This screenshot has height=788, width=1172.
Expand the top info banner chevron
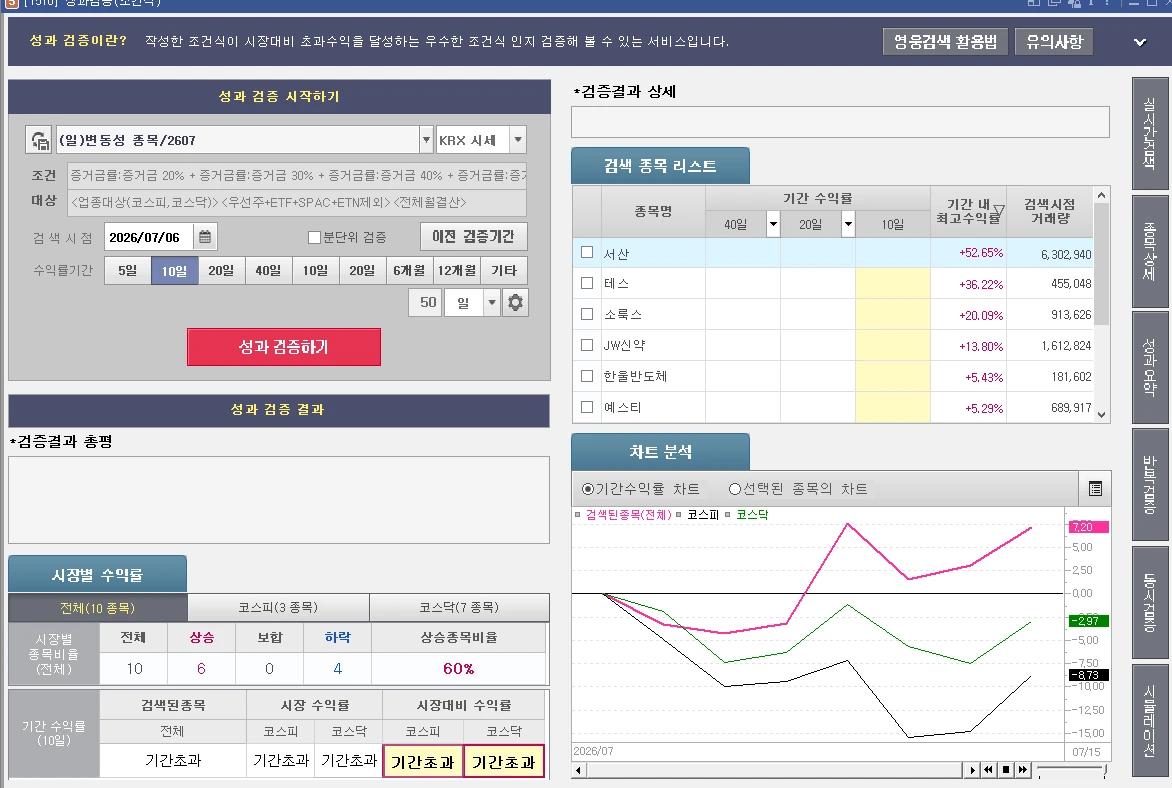click(1139, 42)
